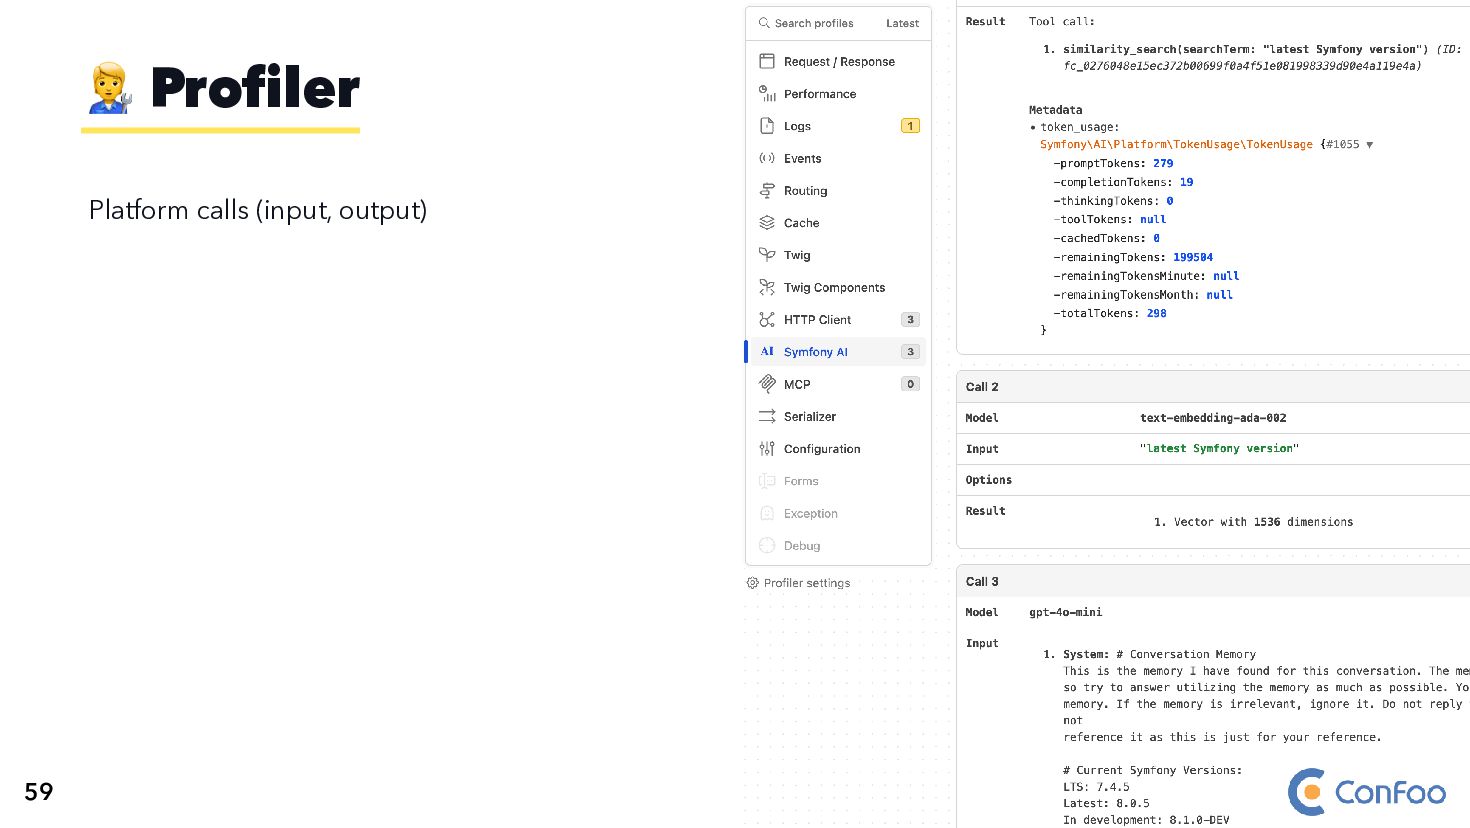
Task: Click the Logs file icon
Action: (x=767, y=126)
